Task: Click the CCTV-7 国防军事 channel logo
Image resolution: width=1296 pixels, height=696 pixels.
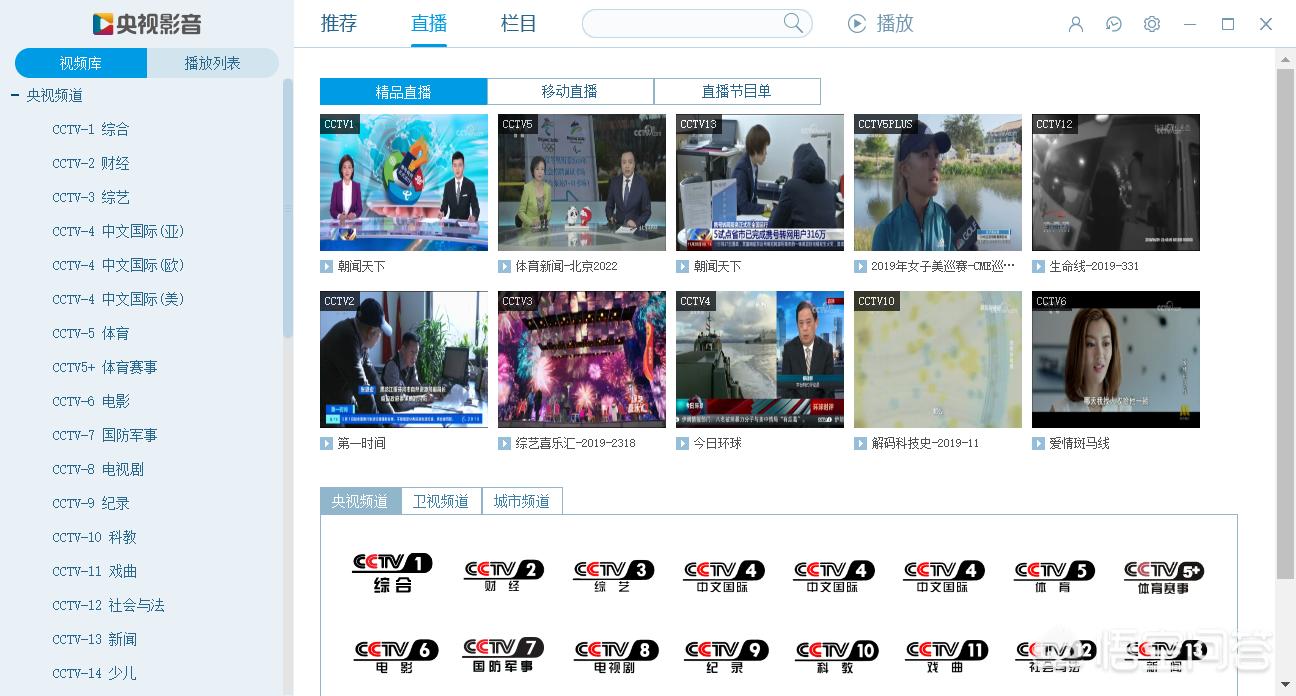Action: [x=503, y=655]
